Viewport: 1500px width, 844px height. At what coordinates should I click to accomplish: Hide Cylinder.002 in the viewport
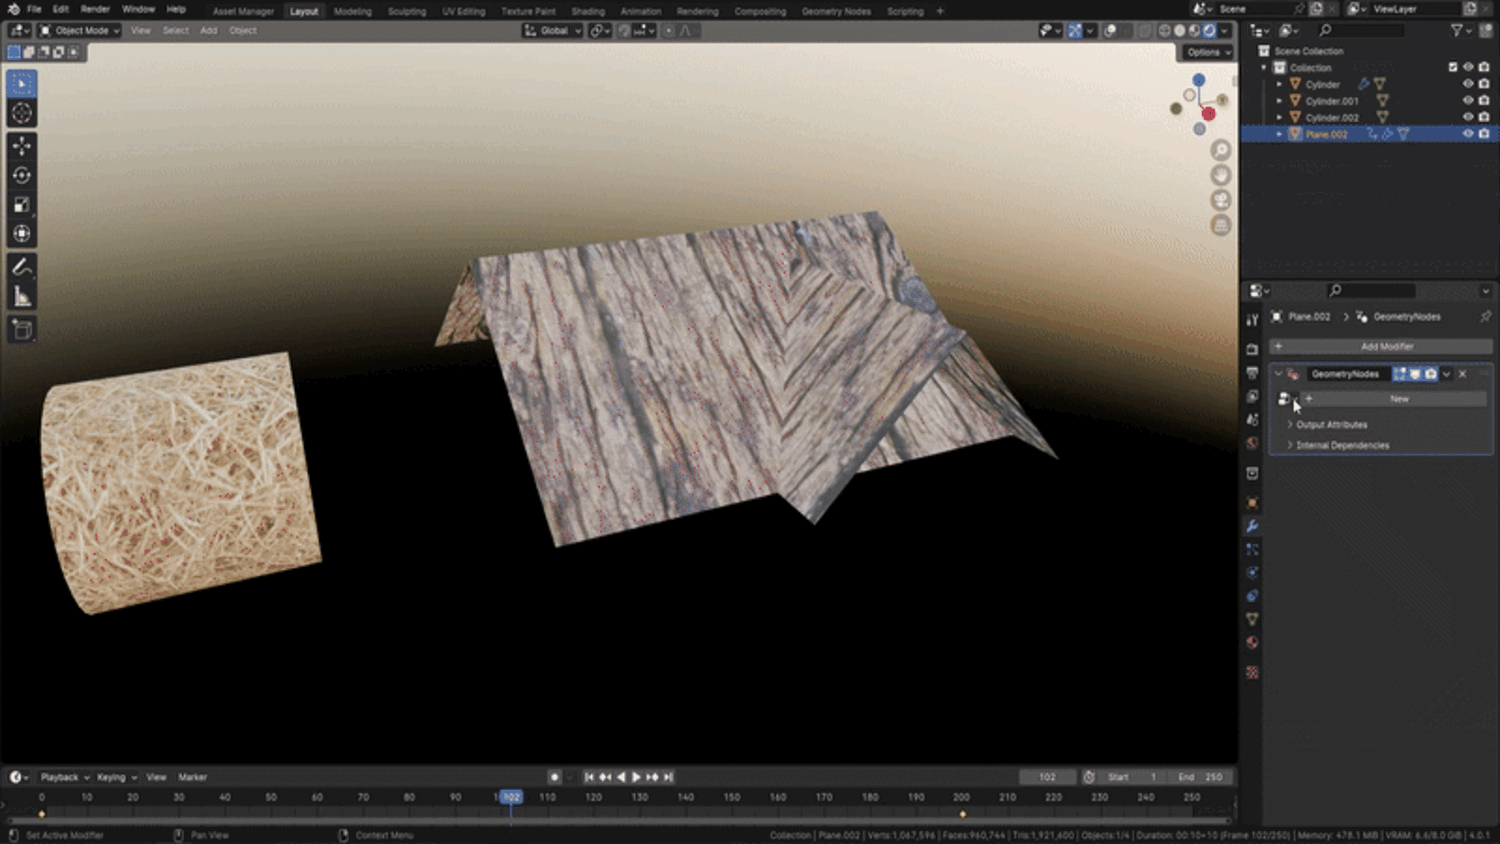pos(1468,117)
